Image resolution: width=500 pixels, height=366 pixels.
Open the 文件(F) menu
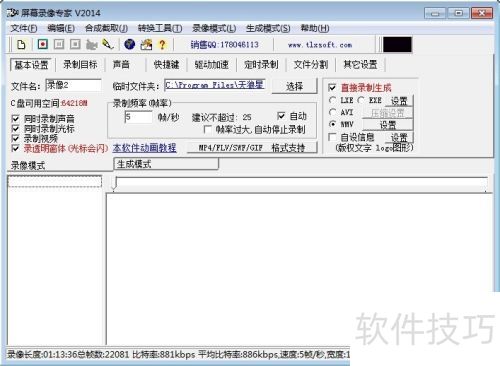coord(24,28)
